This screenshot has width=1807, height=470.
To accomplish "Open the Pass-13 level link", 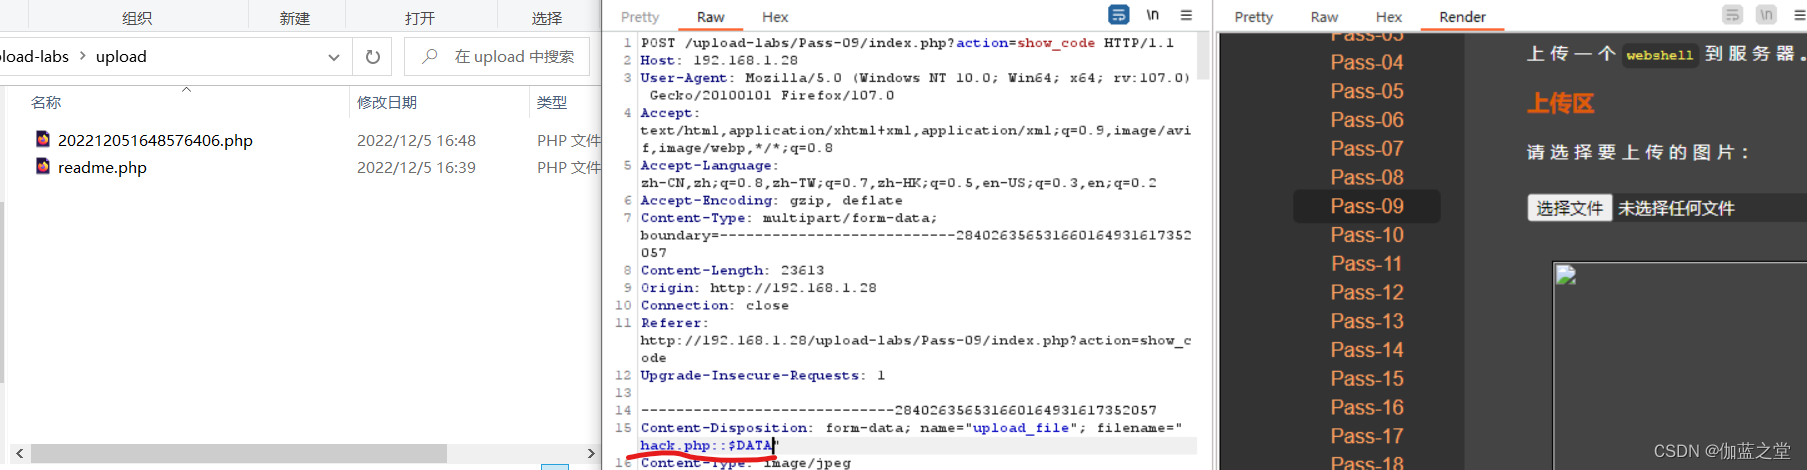I will (x=1367, y=322).
